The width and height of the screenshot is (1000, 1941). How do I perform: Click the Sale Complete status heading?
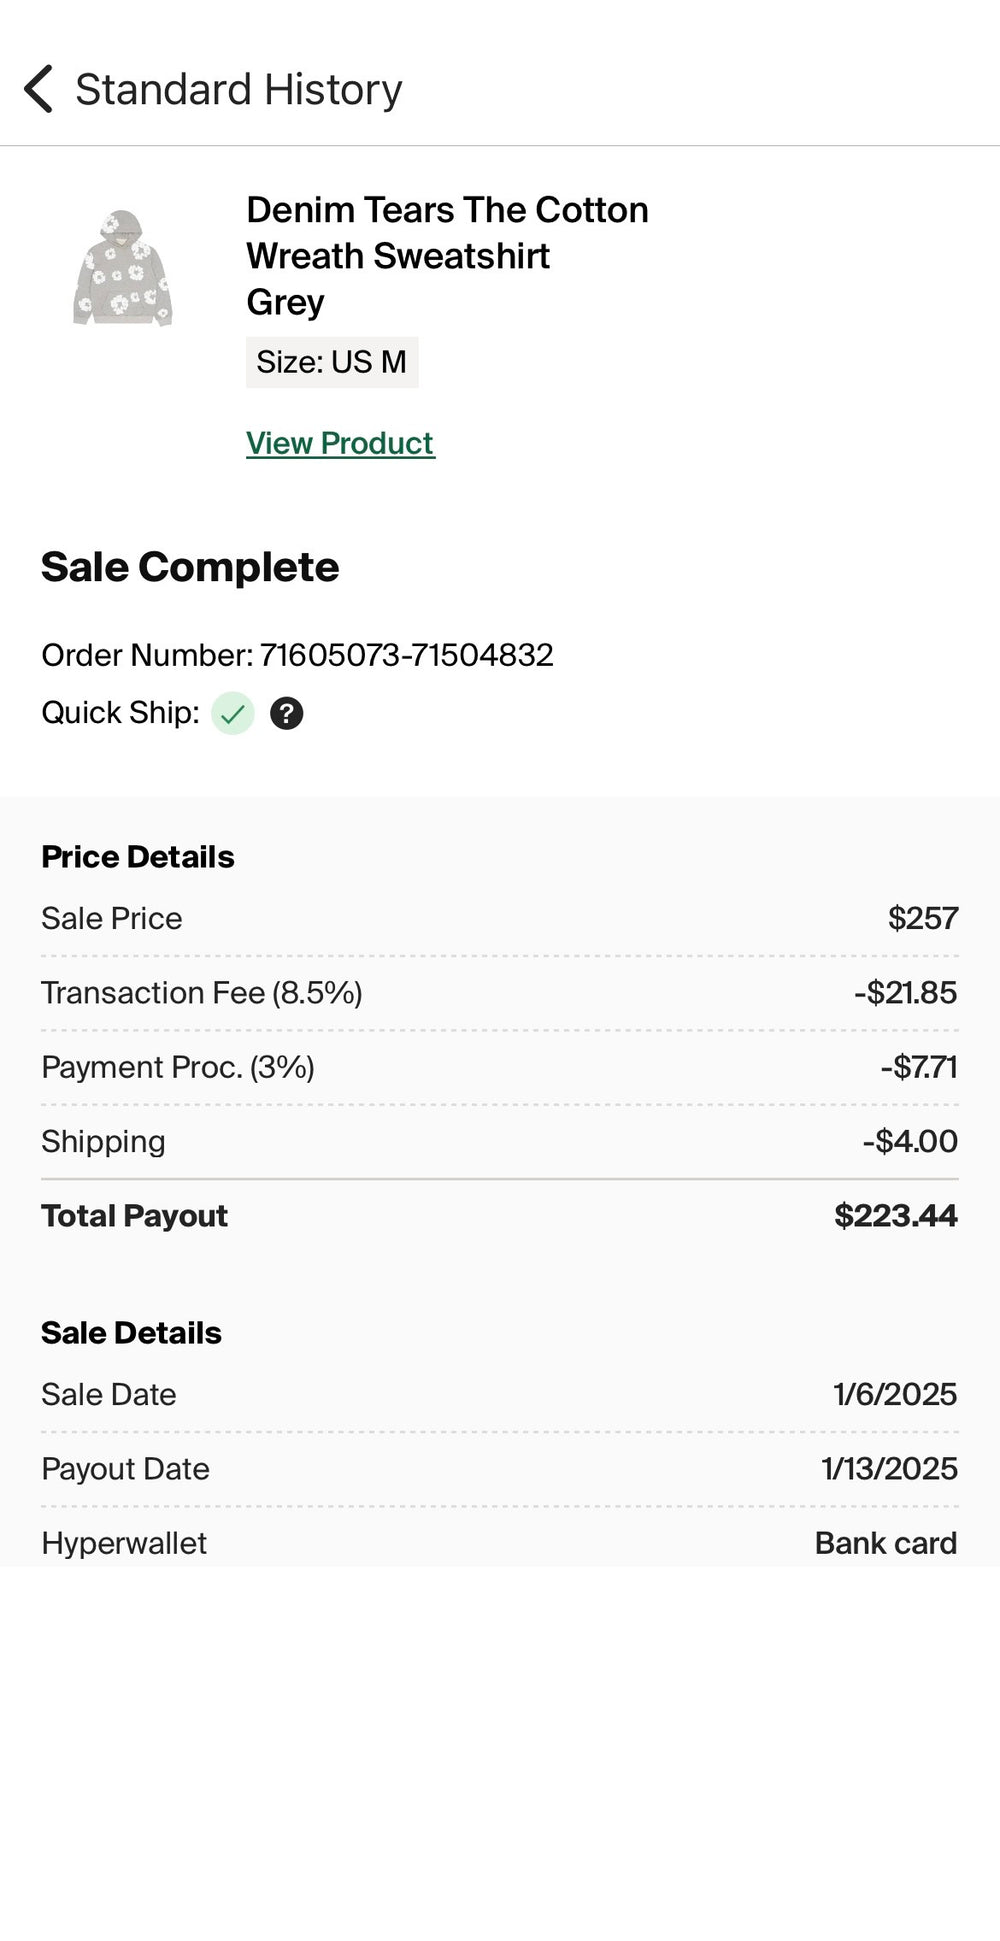coord(190,567)
